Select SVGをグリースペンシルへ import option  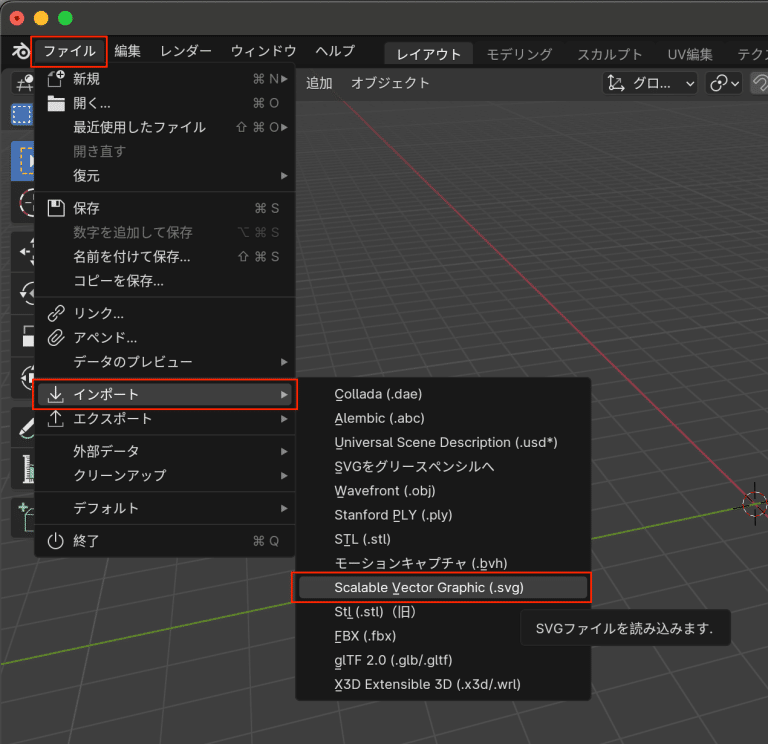click(443, 467)
